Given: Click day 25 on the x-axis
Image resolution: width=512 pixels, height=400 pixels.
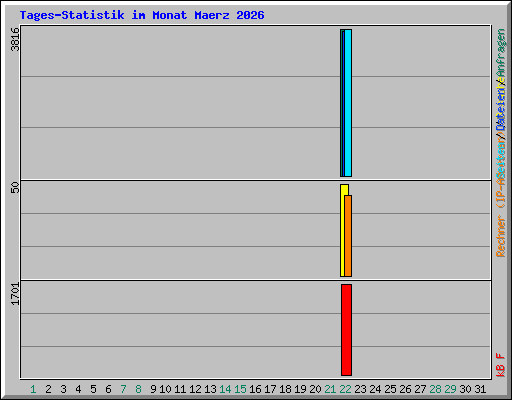Looking at the screenshot, I should coord(390,389).
